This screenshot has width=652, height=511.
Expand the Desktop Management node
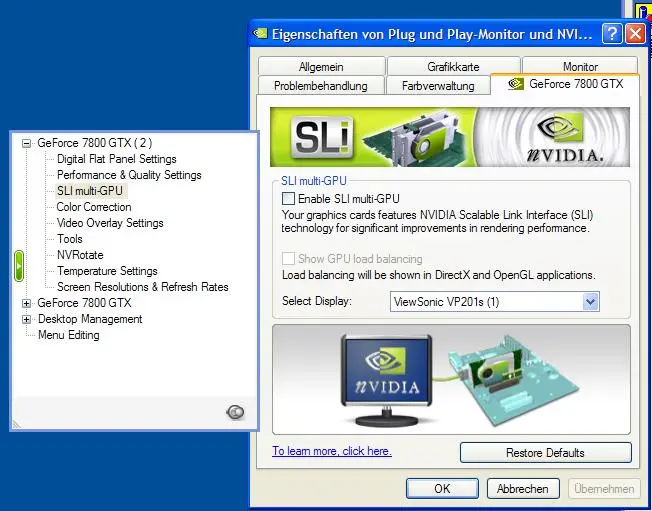point(26,319)
